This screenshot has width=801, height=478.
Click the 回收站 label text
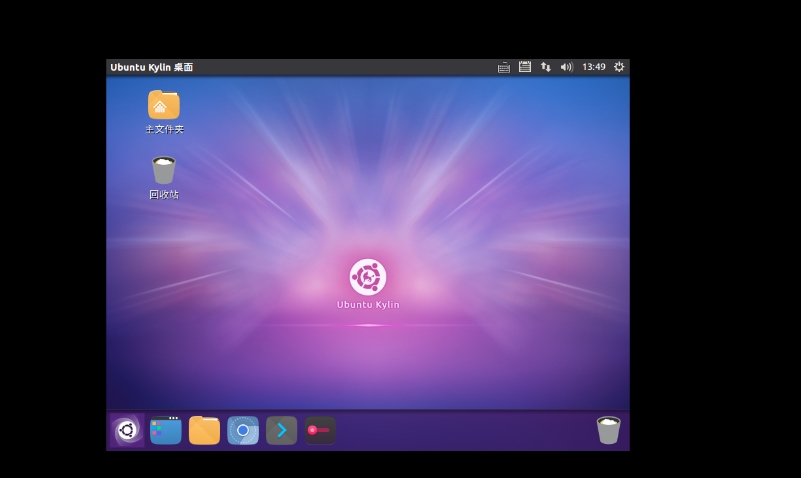point(164,195)
